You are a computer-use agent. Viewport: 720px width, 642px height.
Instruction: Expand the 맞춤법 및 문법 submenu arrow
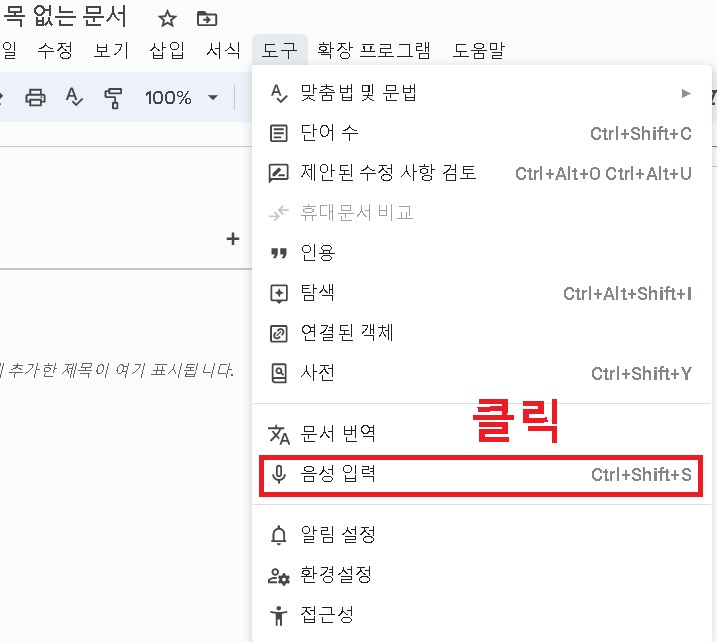tap(686, 94)
